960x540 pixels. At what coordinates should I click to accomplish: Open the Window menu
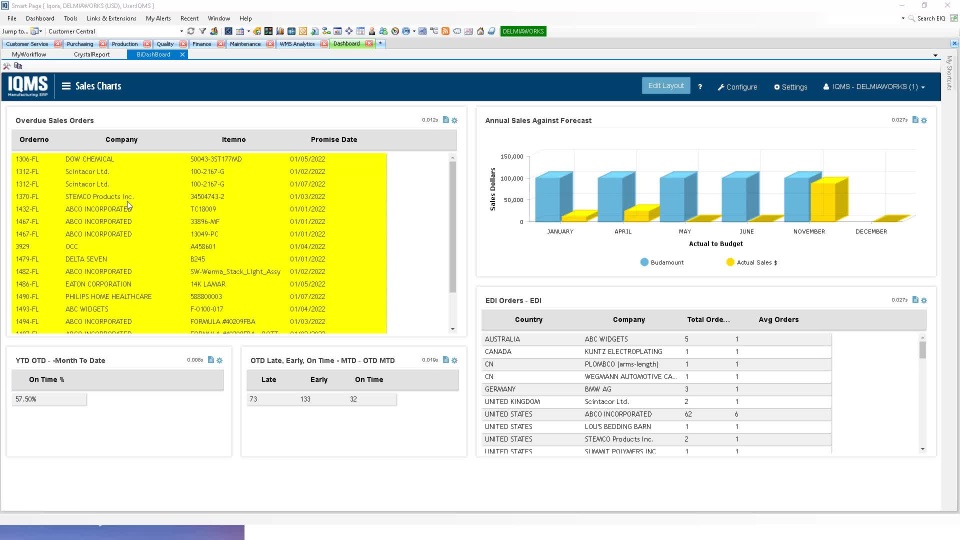tap(219, 18)
